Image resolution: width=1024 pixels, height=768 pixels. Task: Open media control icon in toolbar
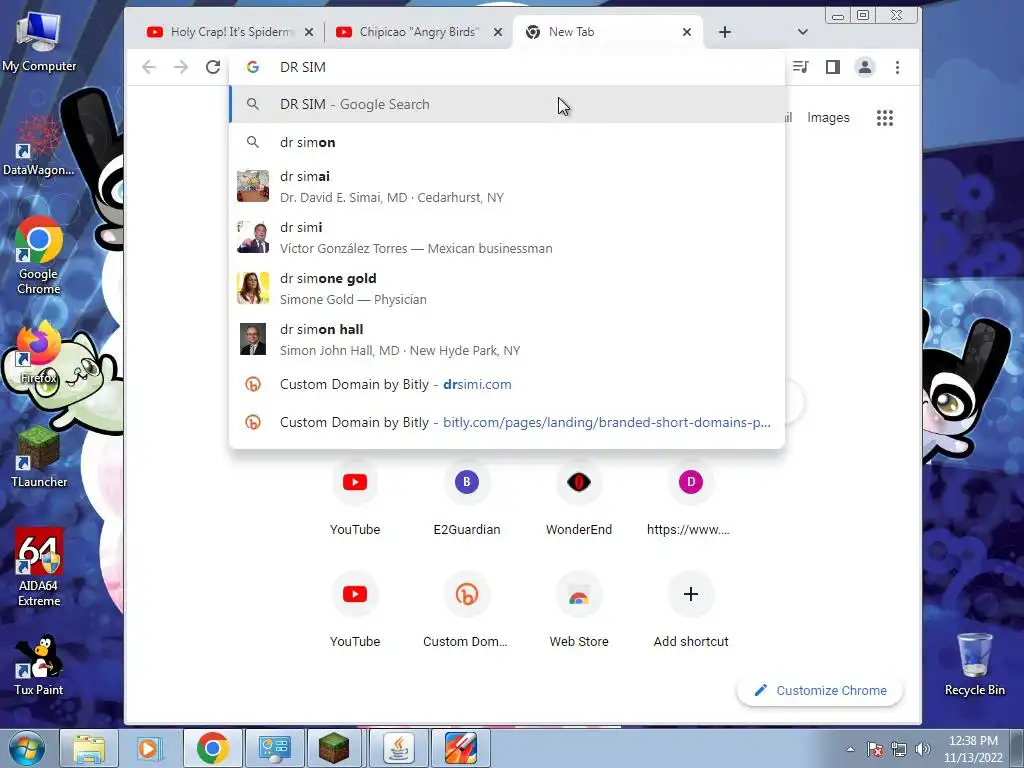[800, 67]
